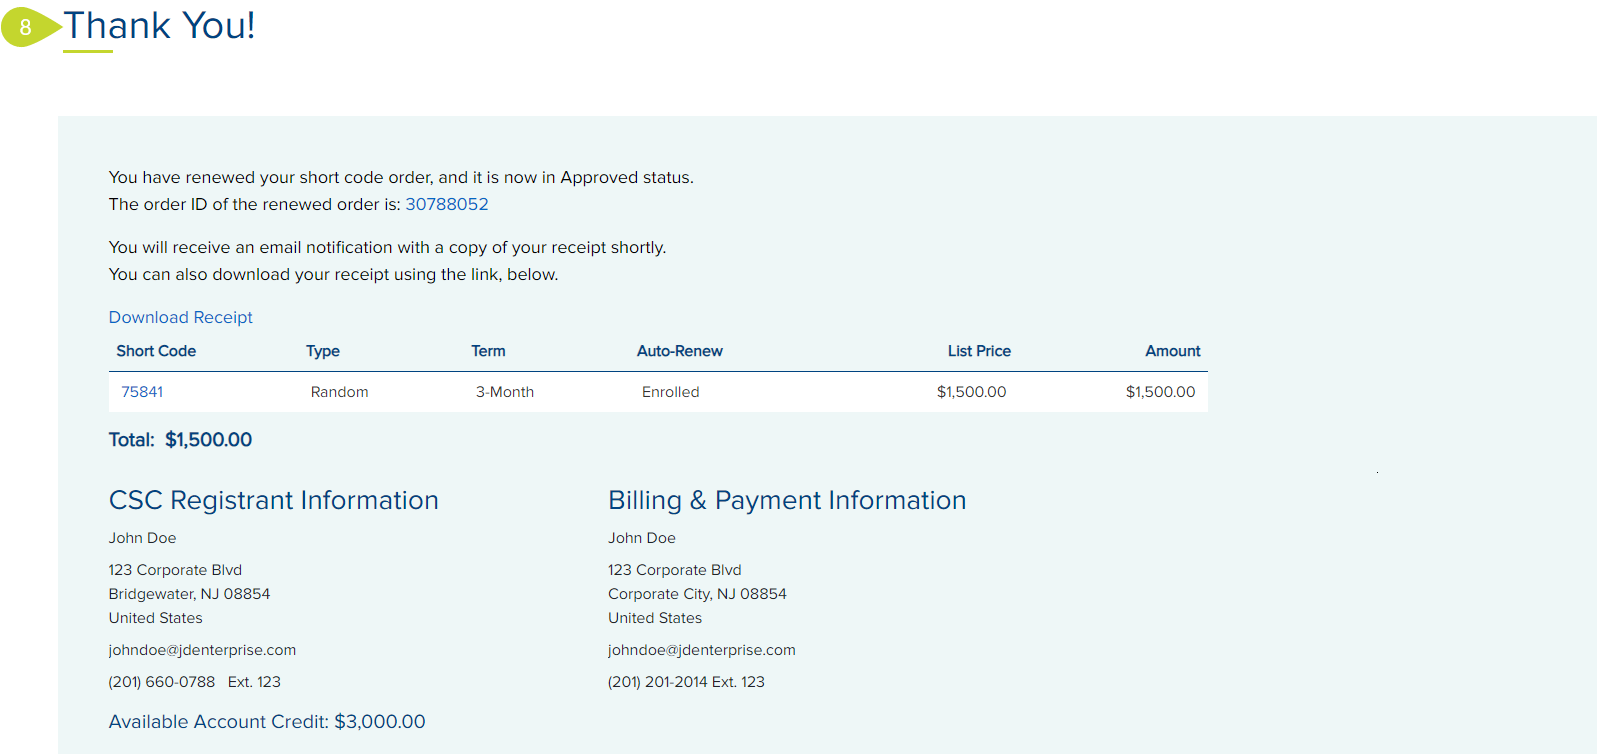Click the Total $1,500.00 text
The height and width of the screenshot is (754, 1597).
pyautogui.click(x=180, y=440)
